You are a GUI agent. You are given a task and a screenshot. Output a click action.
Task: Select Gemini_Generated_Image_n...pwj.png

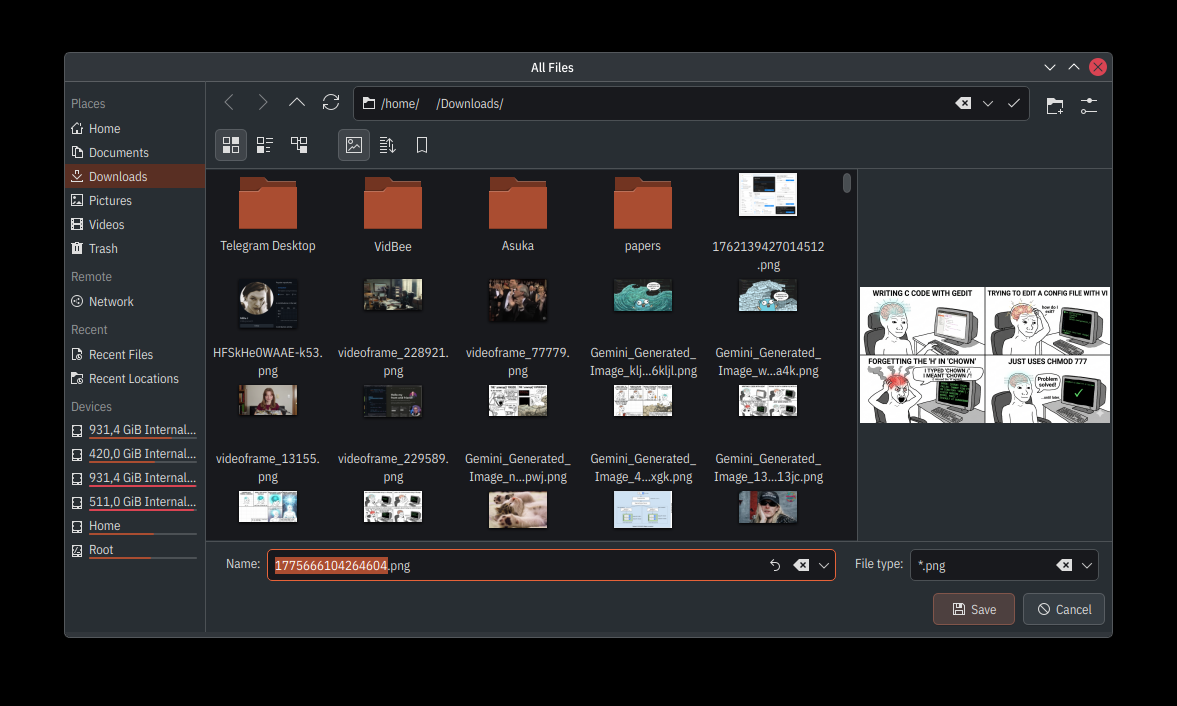click(x=518, y=434)
